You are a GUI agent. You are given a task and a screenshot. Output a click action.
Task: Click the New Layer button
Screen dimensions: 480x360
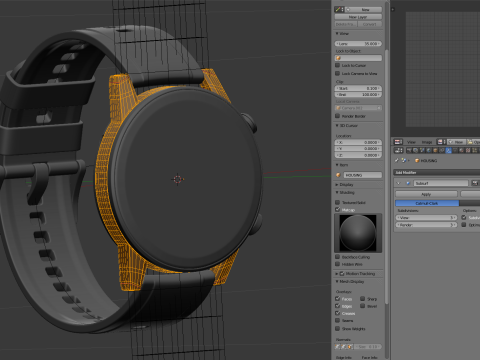click(x=358, y=17)
